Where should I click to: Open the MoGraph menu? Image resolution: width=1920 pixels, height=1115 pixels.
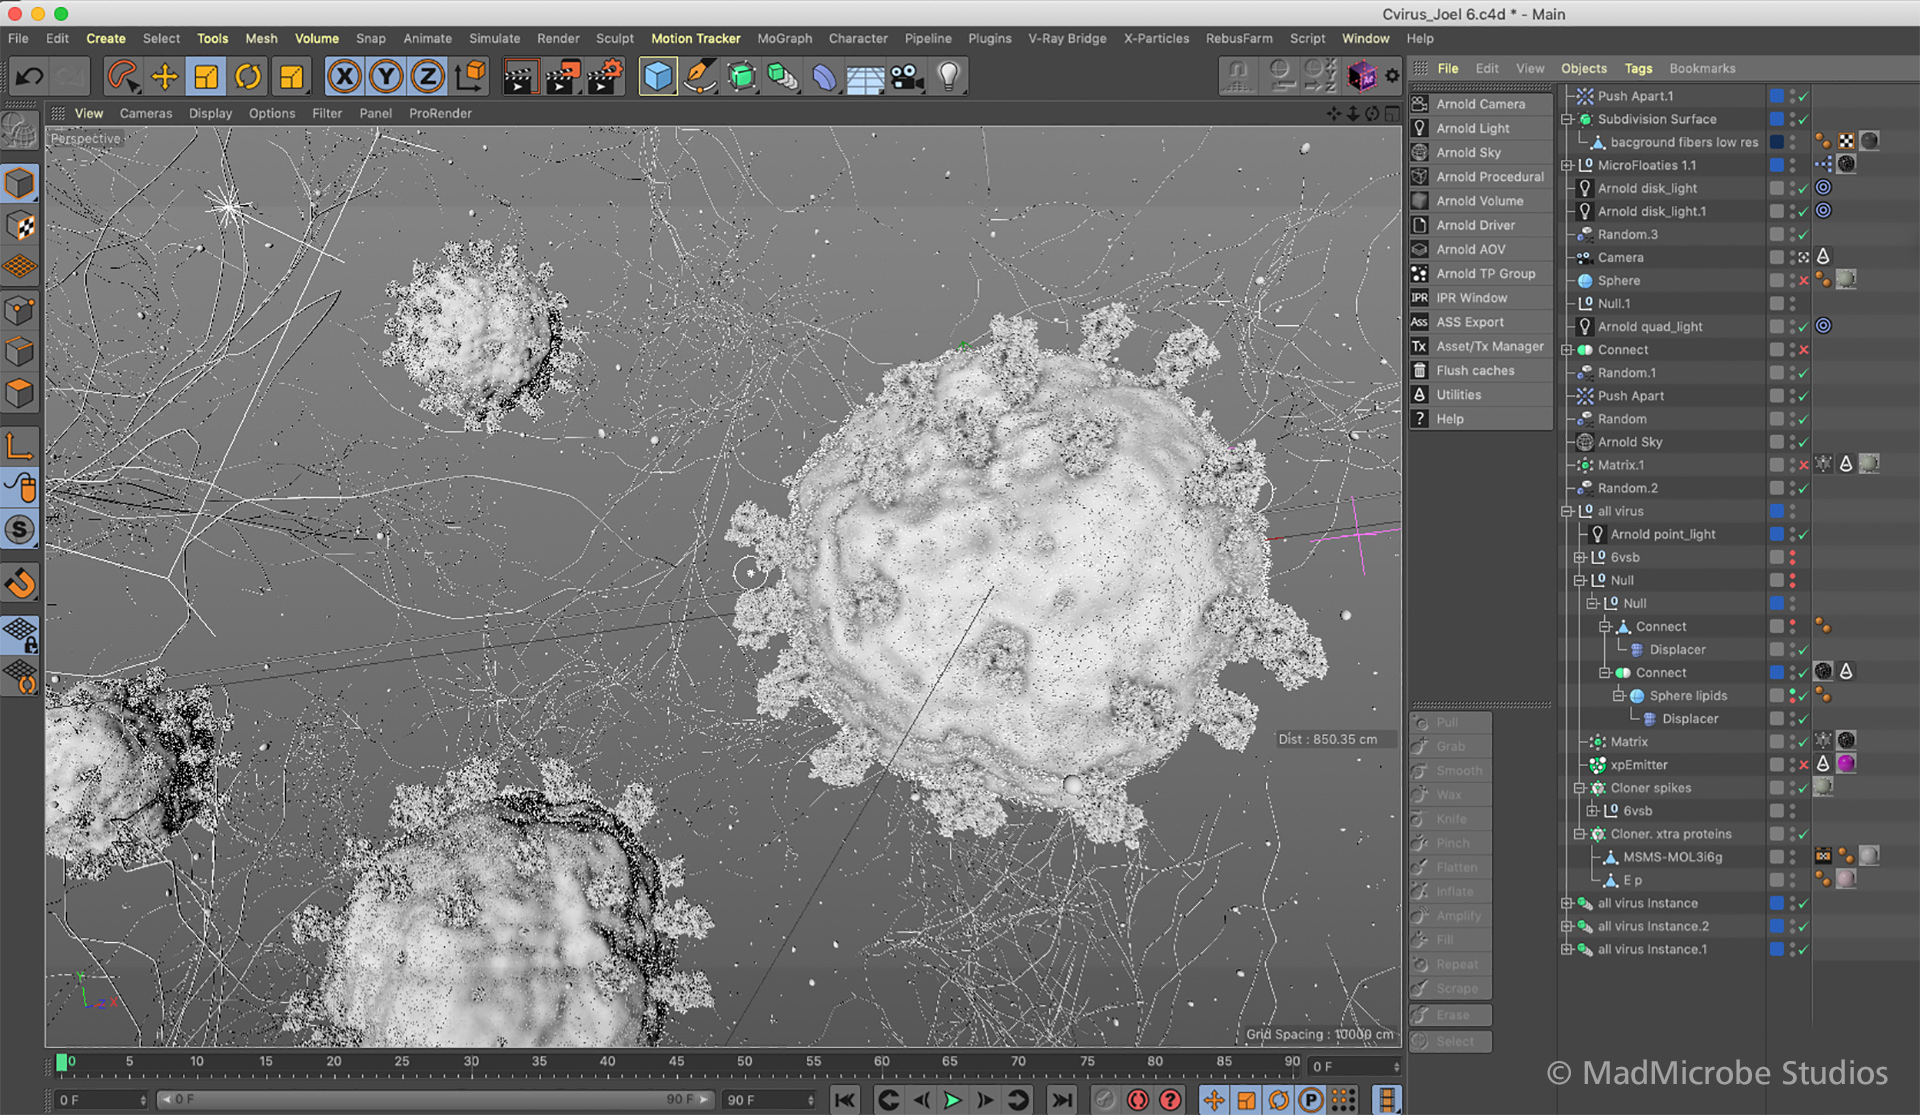[x=784, y=38]
